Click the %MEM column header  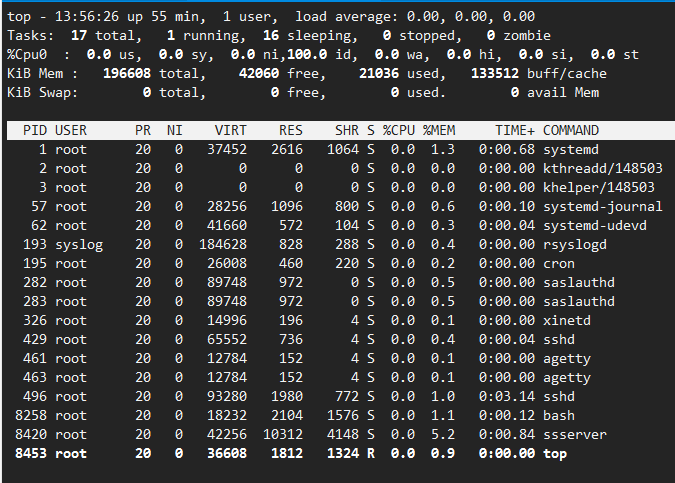click(x=440, y=130)
